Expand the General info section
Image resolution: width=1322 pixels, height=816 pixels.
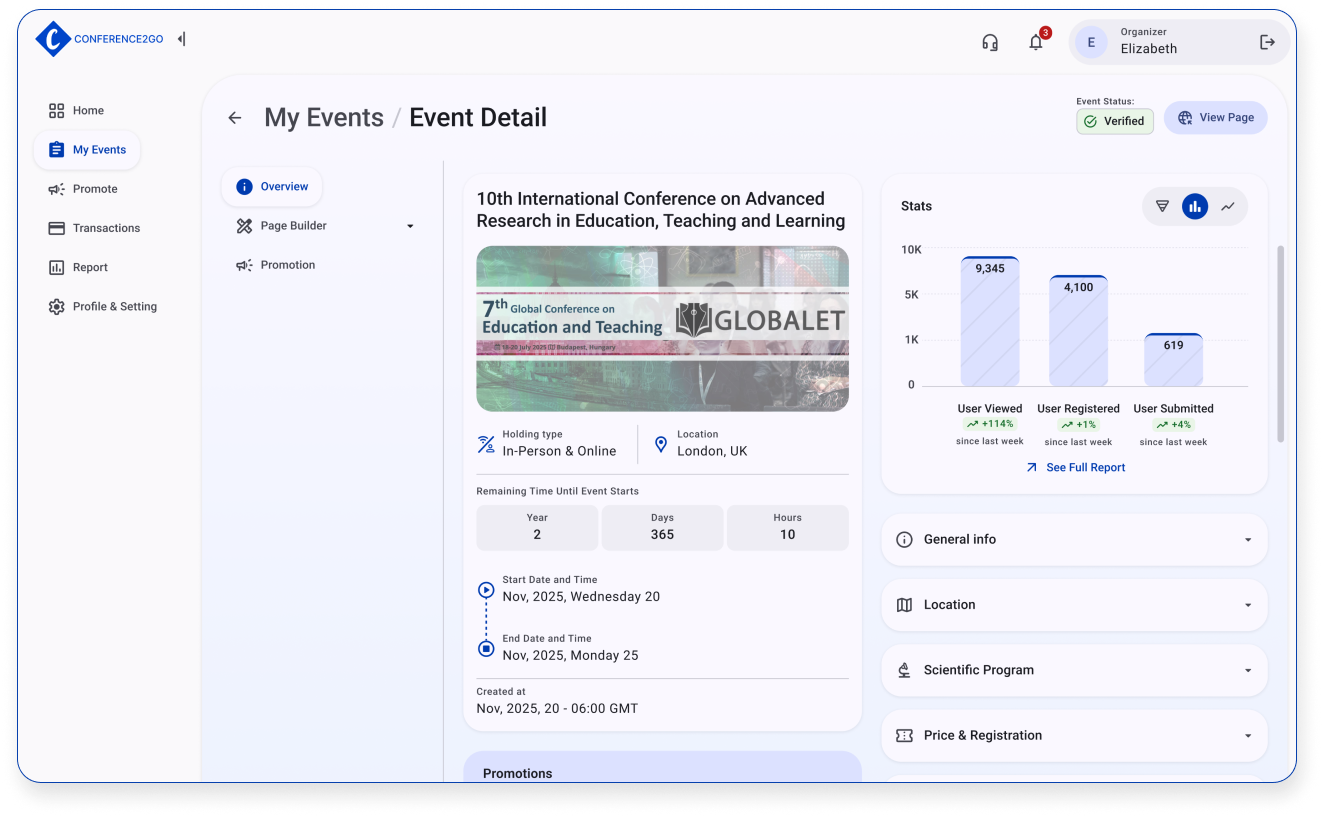(1074, 539)
